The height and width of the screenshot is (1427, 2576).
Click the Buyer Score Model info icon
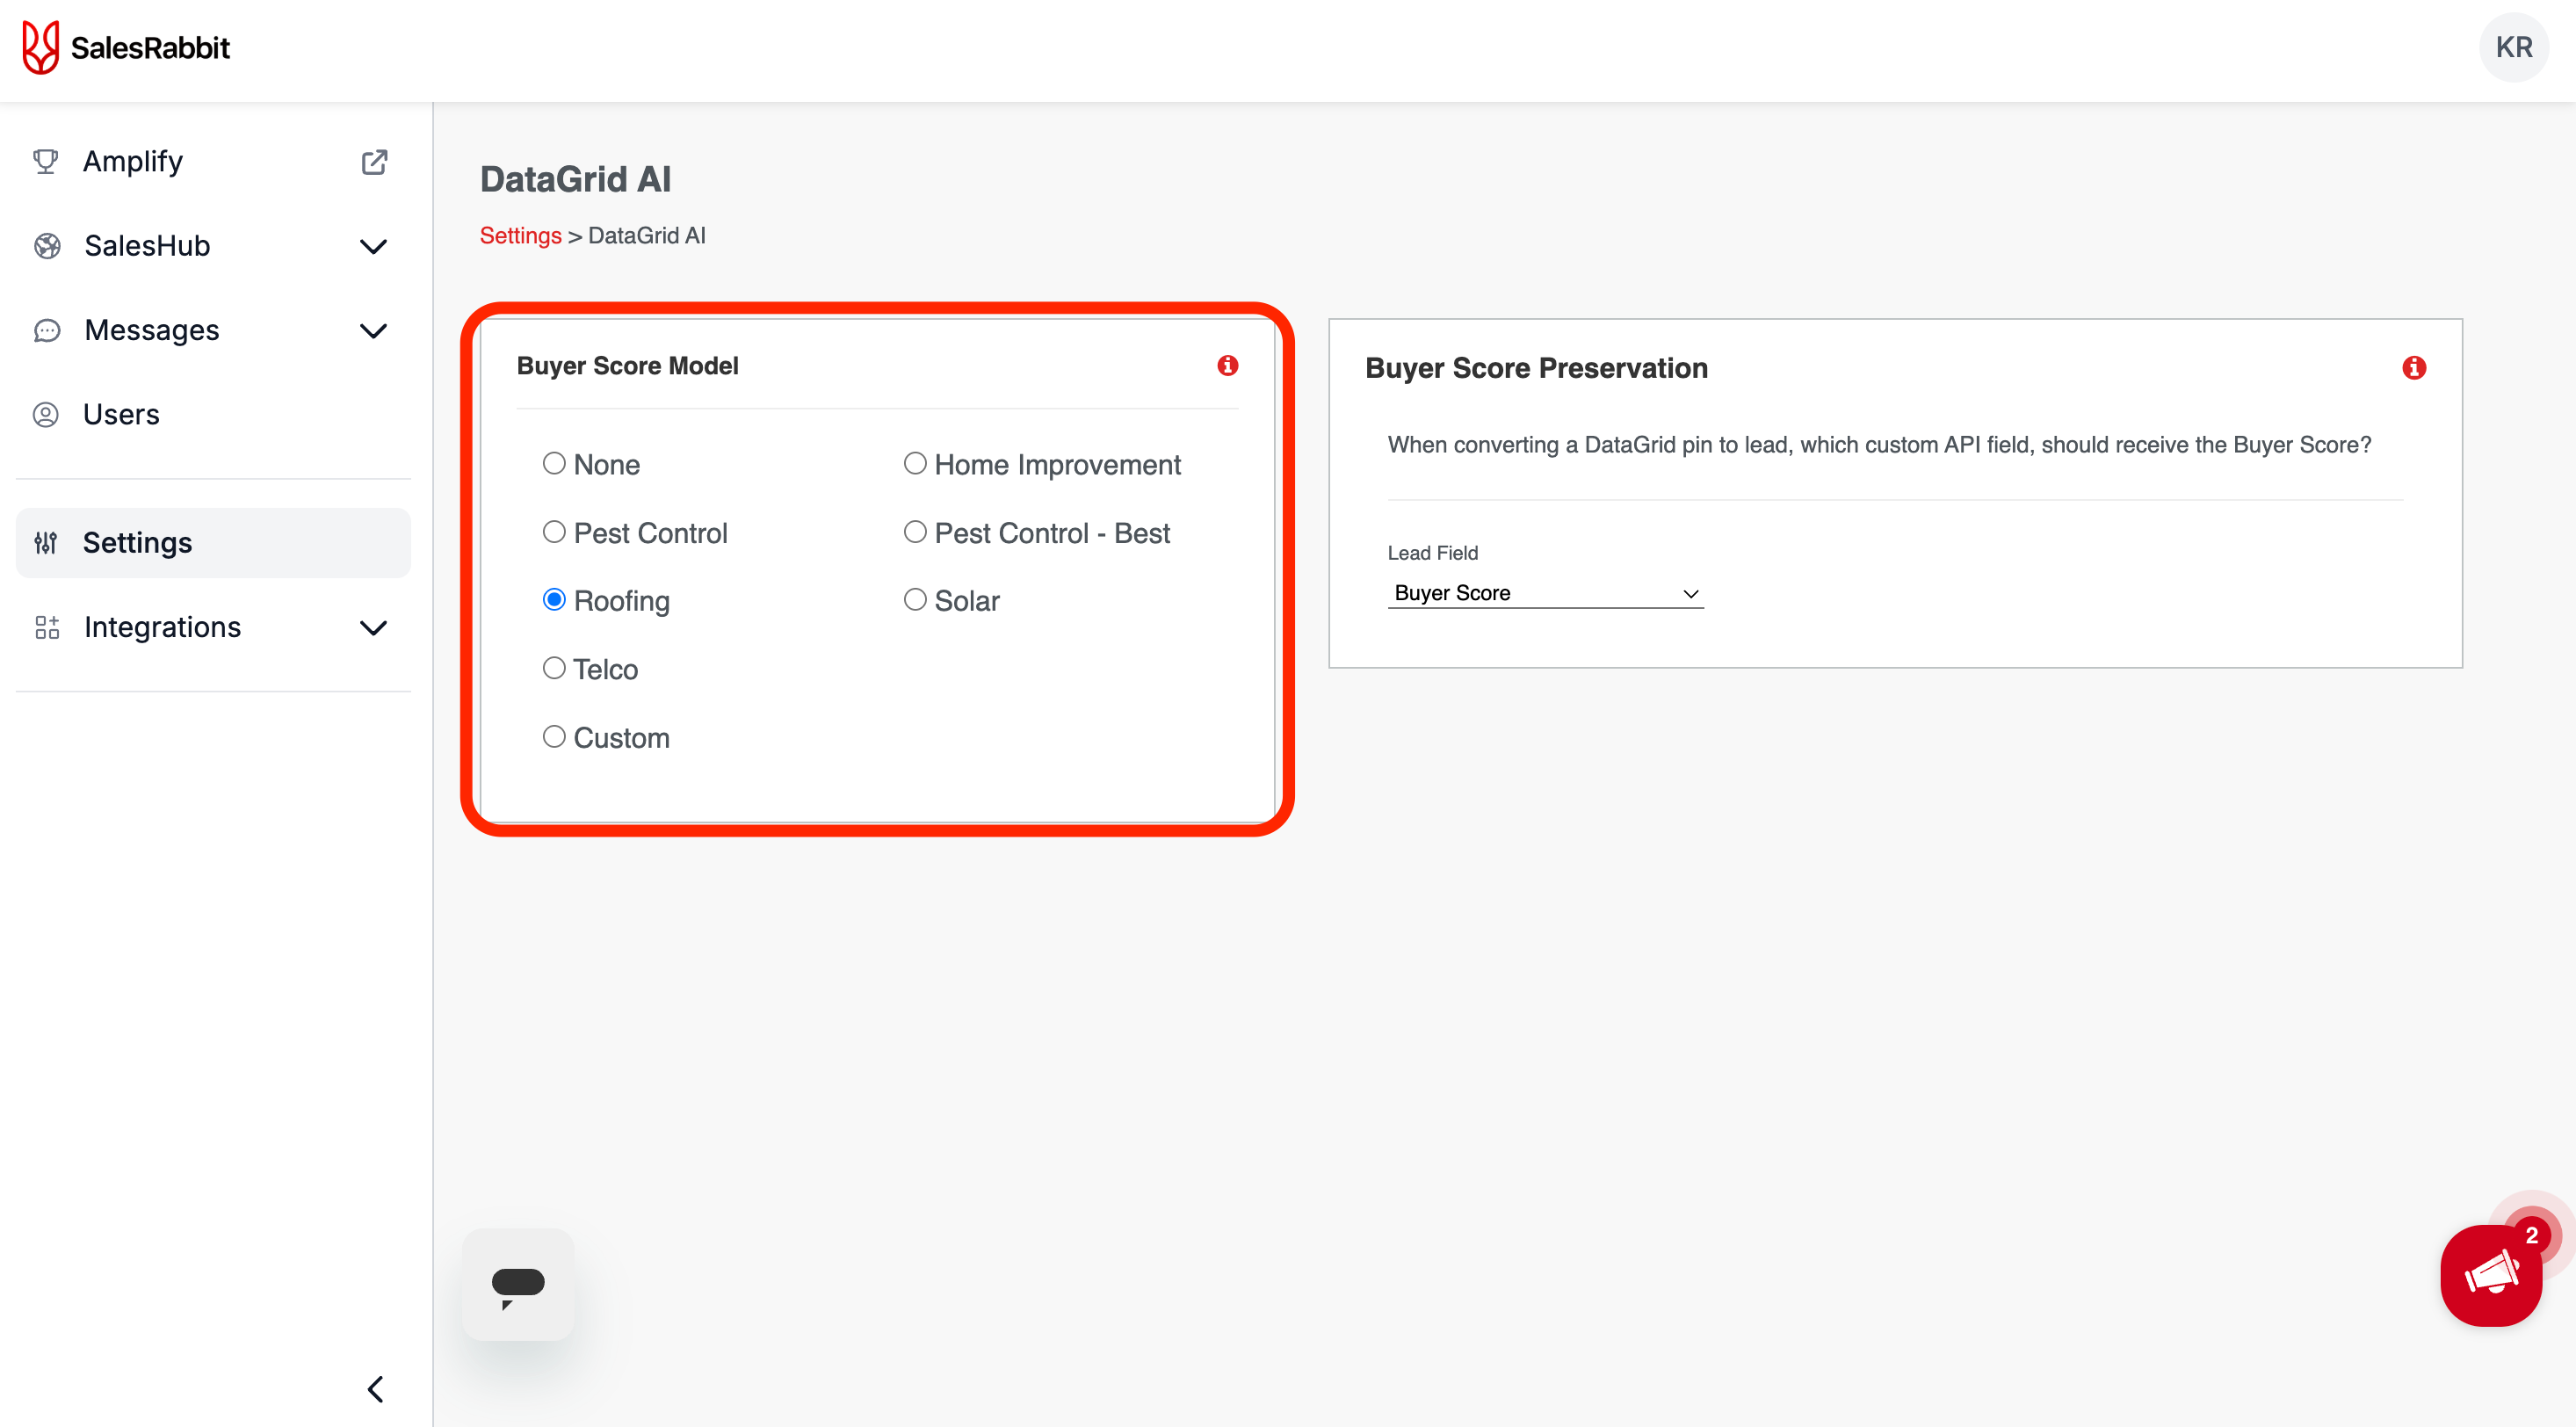pyautogui.click(x=1227, y=366)
